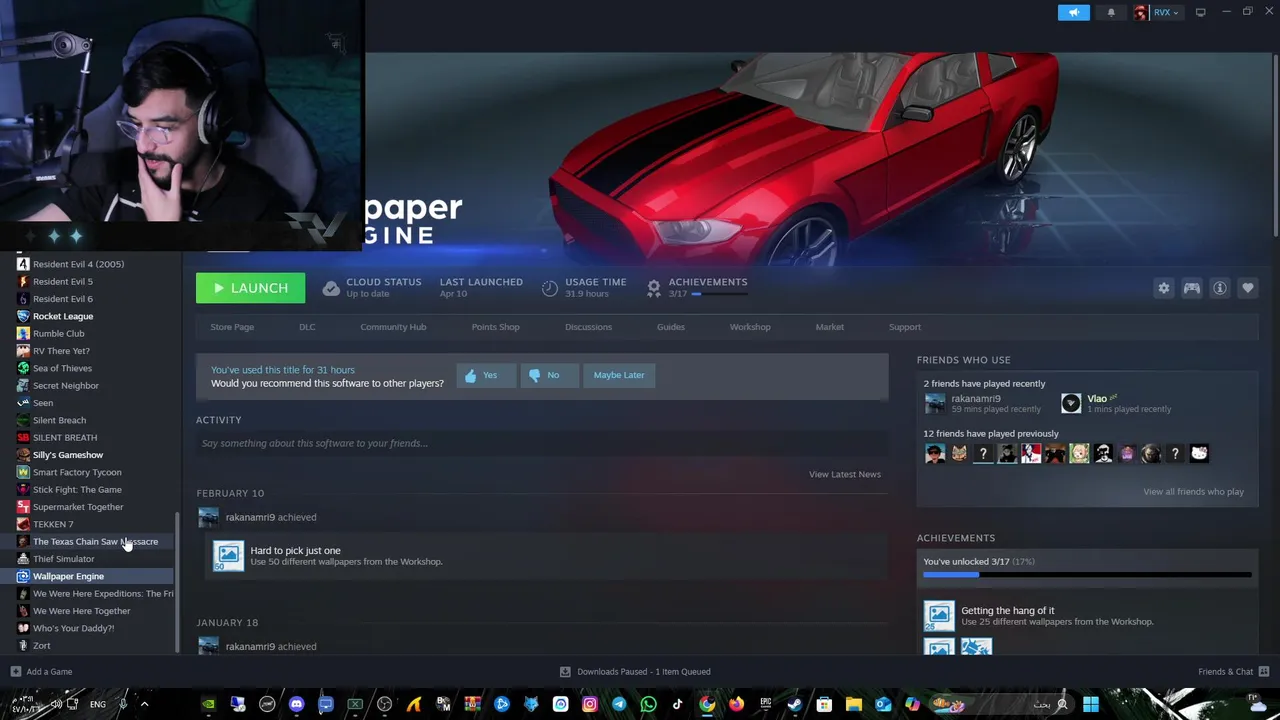
Task: Select Smart Factory Tycoon in library
Action: click(x=77, y=472)
